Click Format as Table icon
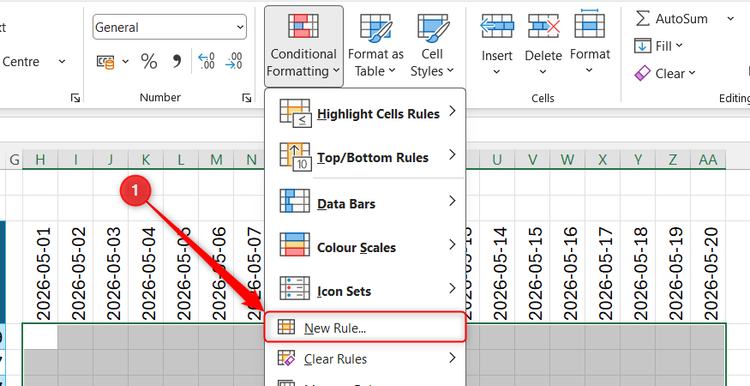Viewport: 750px width, 386px height. click(376, 29)
